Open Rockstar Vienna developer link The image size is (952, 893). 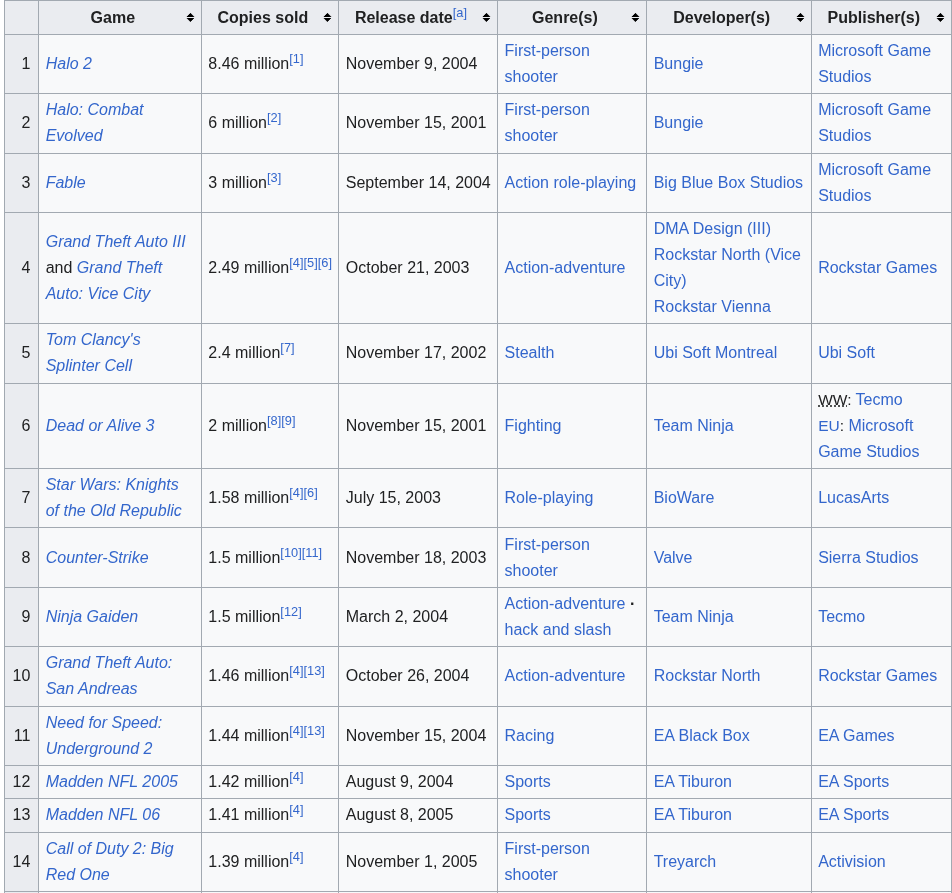point(712,306)
